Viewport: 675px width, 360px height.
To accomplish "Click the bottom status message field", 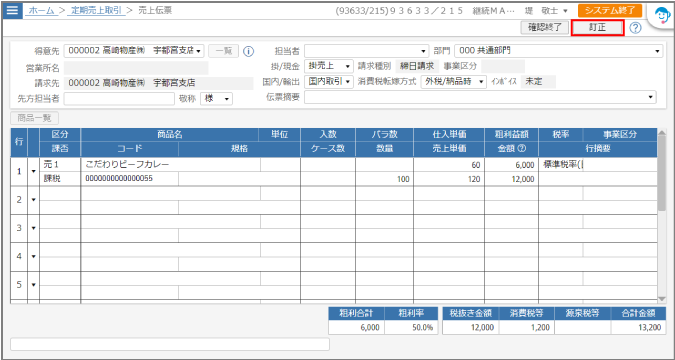I will (170, 344).
